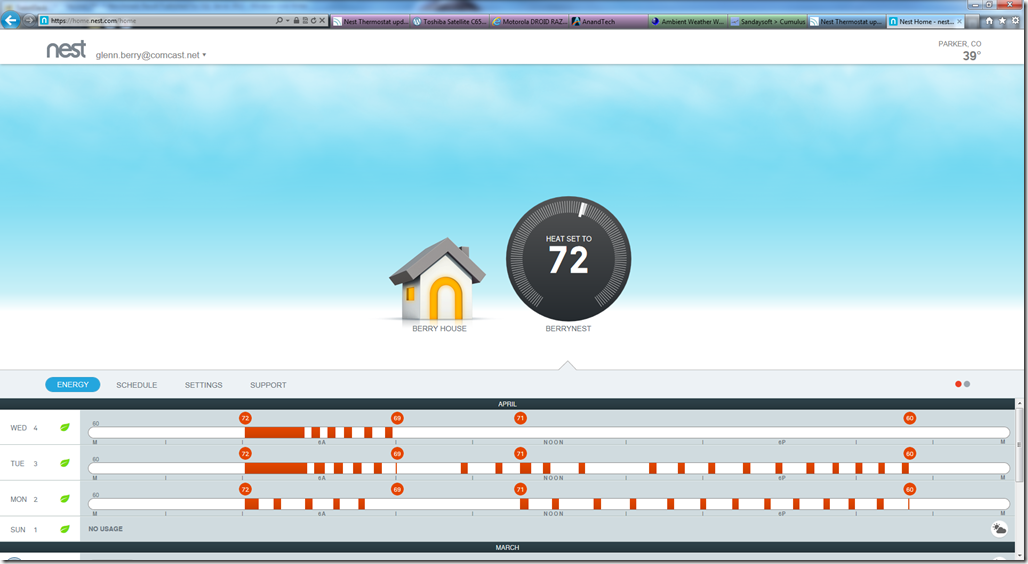Select the red page indicator dot
Screen dimensions: 1028x564
pos(958,384)
